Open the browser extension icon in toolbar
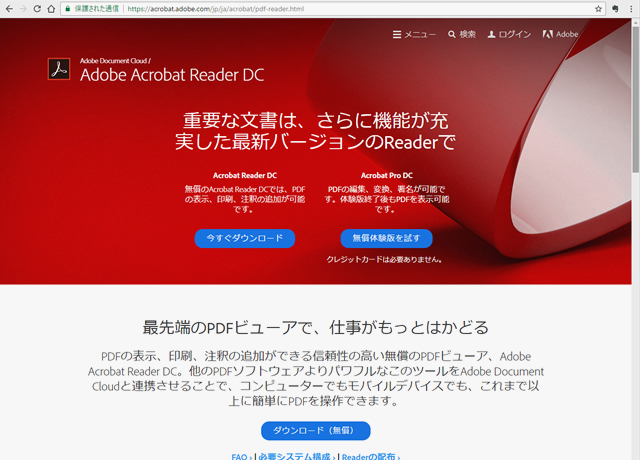 pyautogui.click(x=614, y=8)
